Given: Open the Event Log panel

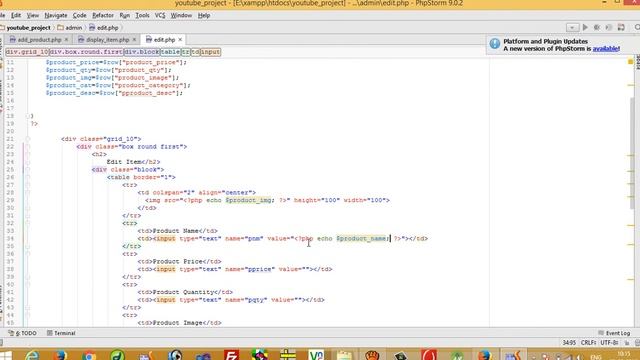Looking at the screenshot, I should 614,333.
